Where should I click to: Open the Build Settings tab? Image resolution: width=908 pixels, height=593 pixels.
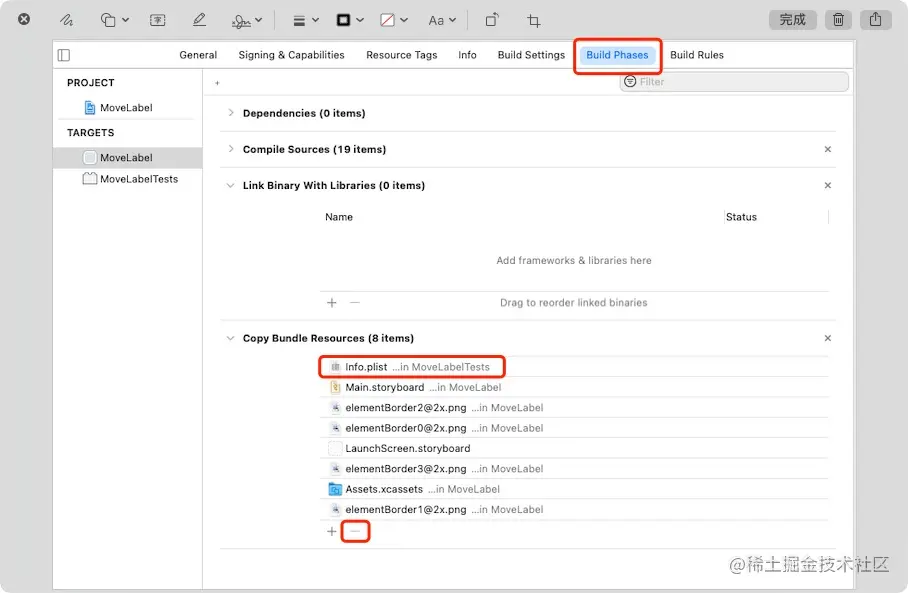pos(531,55)
